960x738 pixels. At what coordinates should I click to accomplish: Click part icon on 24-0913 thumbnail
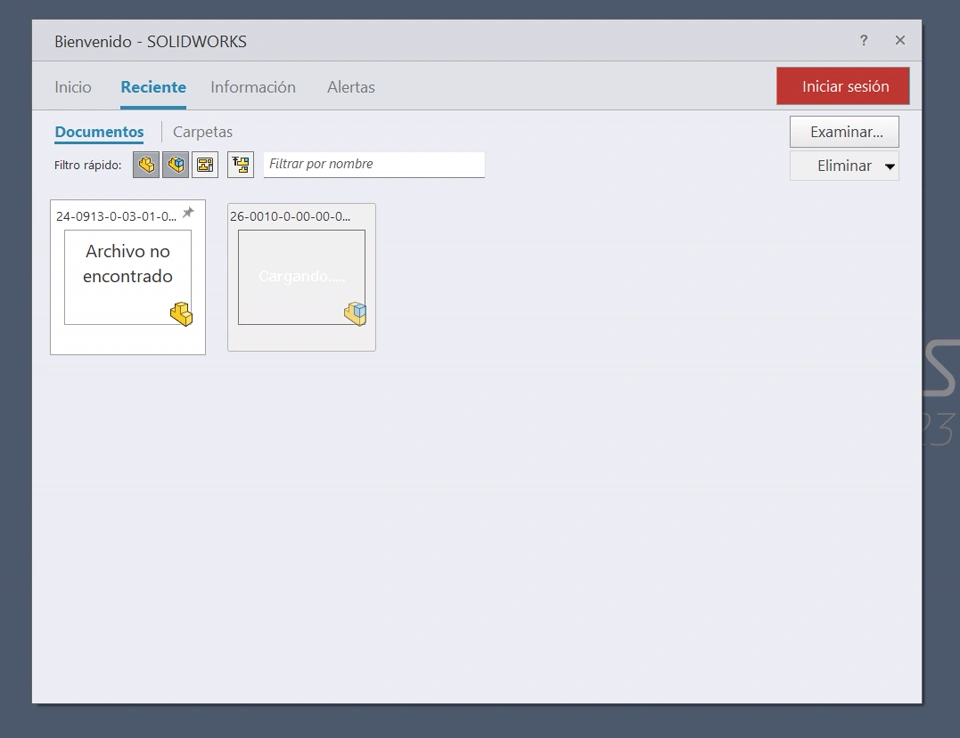pos(181,314)
